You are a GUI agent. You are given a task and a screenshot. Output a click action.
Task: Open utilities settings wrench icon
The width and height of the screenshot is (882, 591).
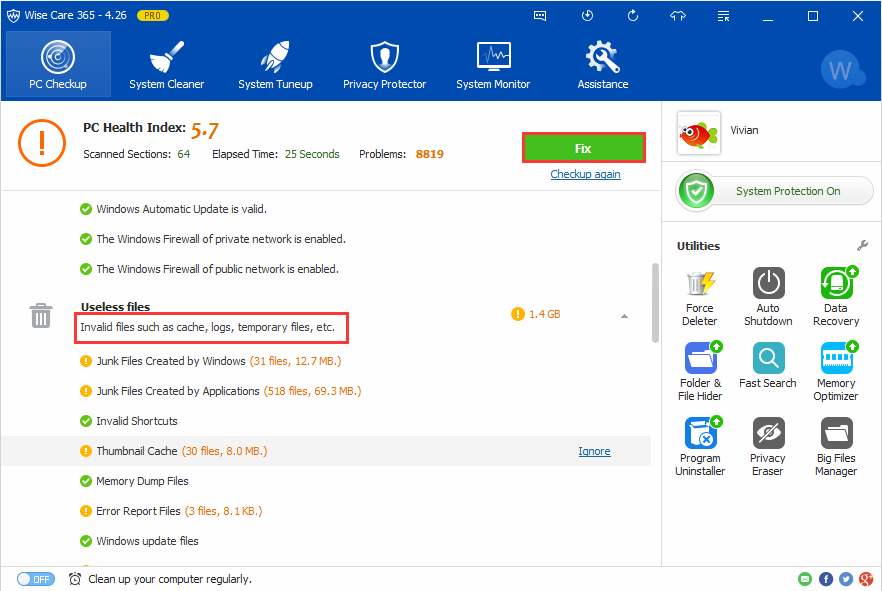click(x=862, y=246)
